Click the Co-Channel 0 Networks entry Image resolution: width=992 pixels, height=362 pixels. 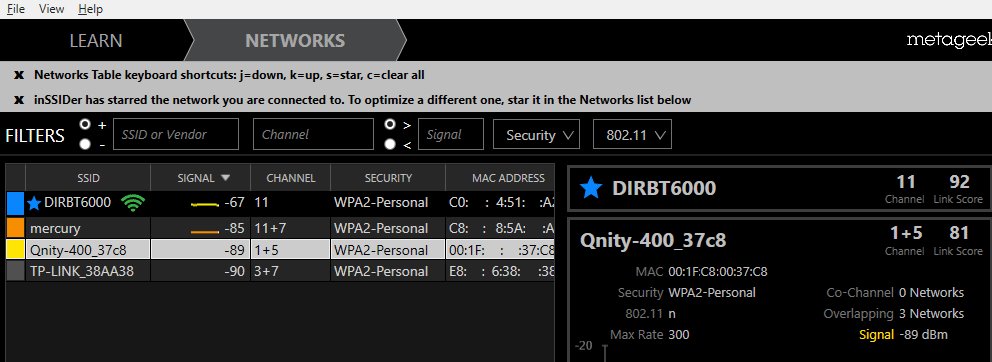(x=895, y=292)
